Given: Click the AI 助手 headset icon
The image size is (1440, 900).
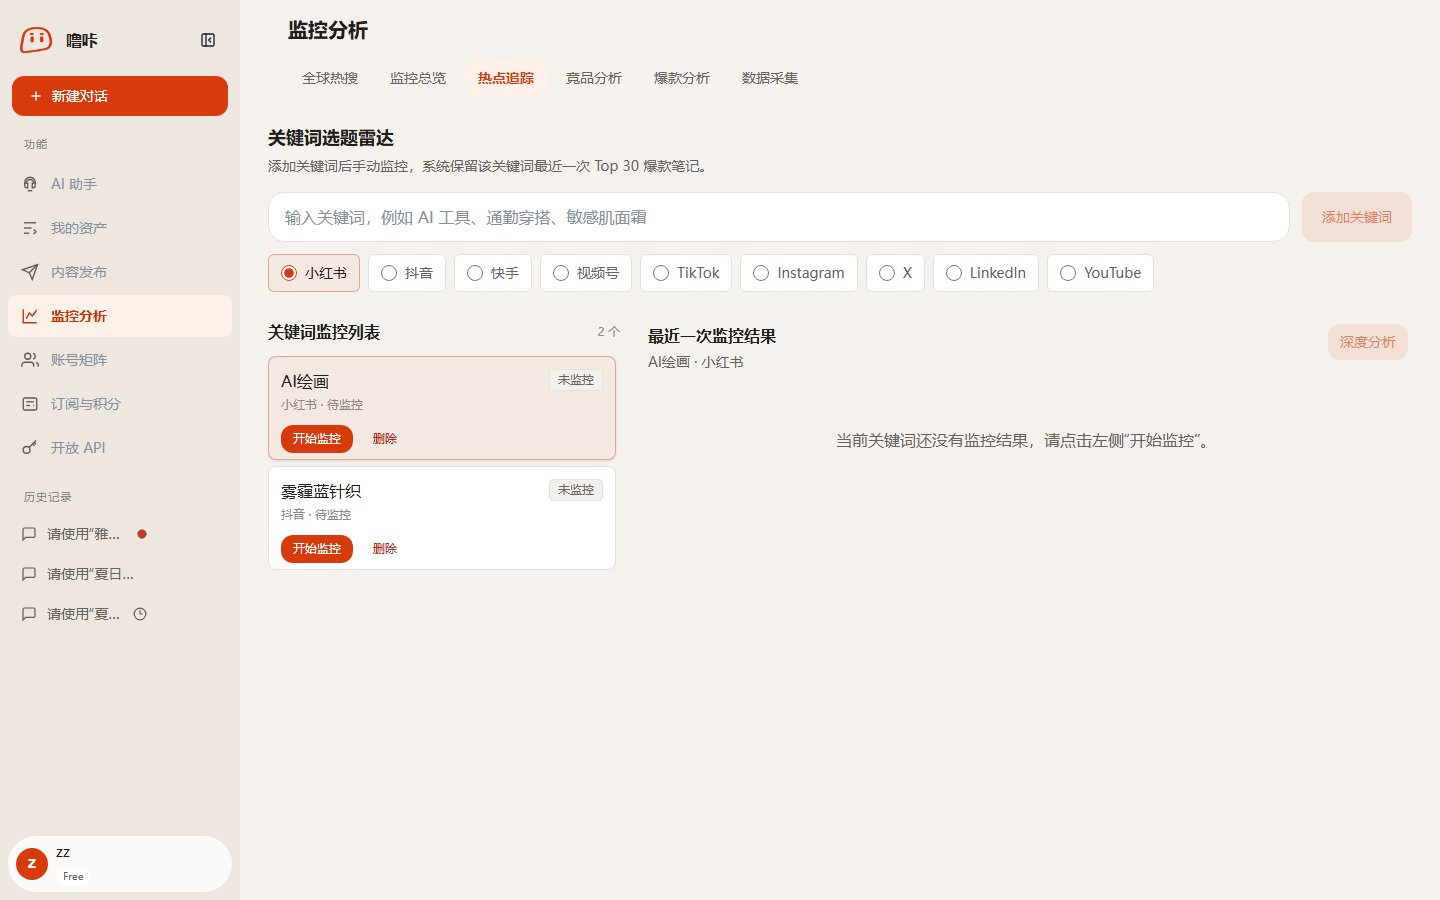Looking at the screenshot, I should pos(30,184).
